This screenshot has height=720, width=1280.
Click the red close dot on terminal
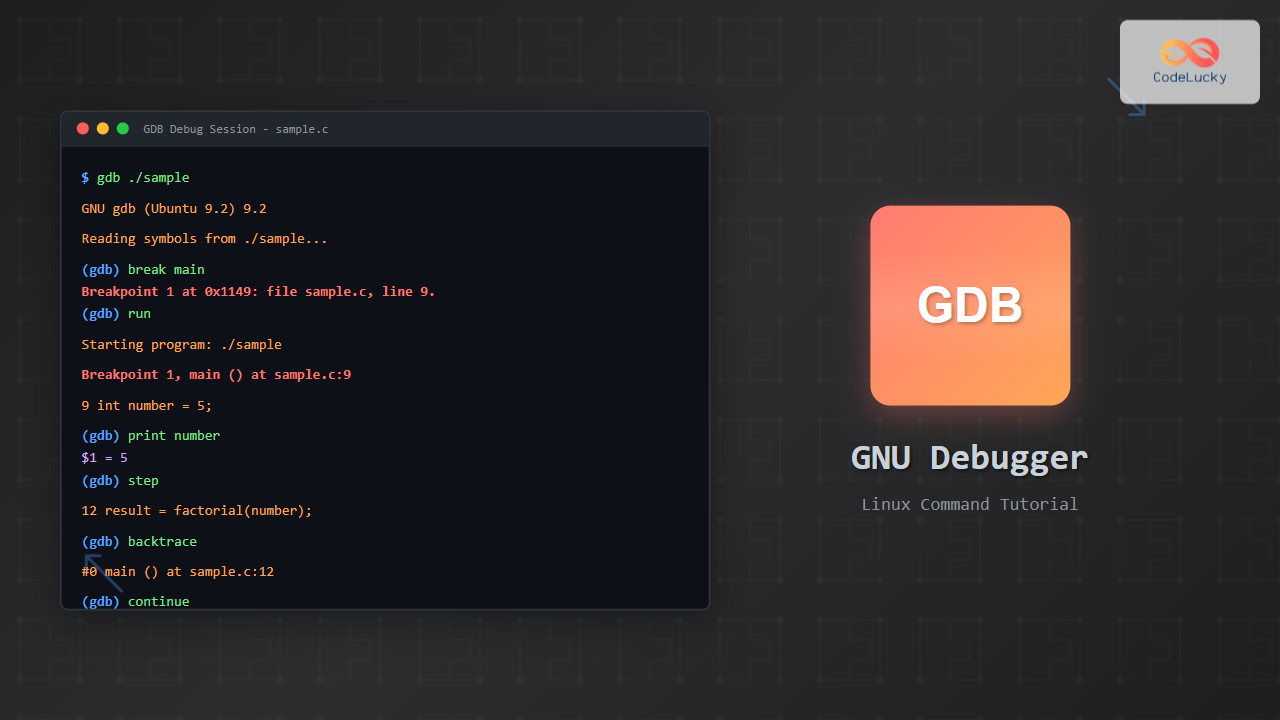tap(83, 129)
